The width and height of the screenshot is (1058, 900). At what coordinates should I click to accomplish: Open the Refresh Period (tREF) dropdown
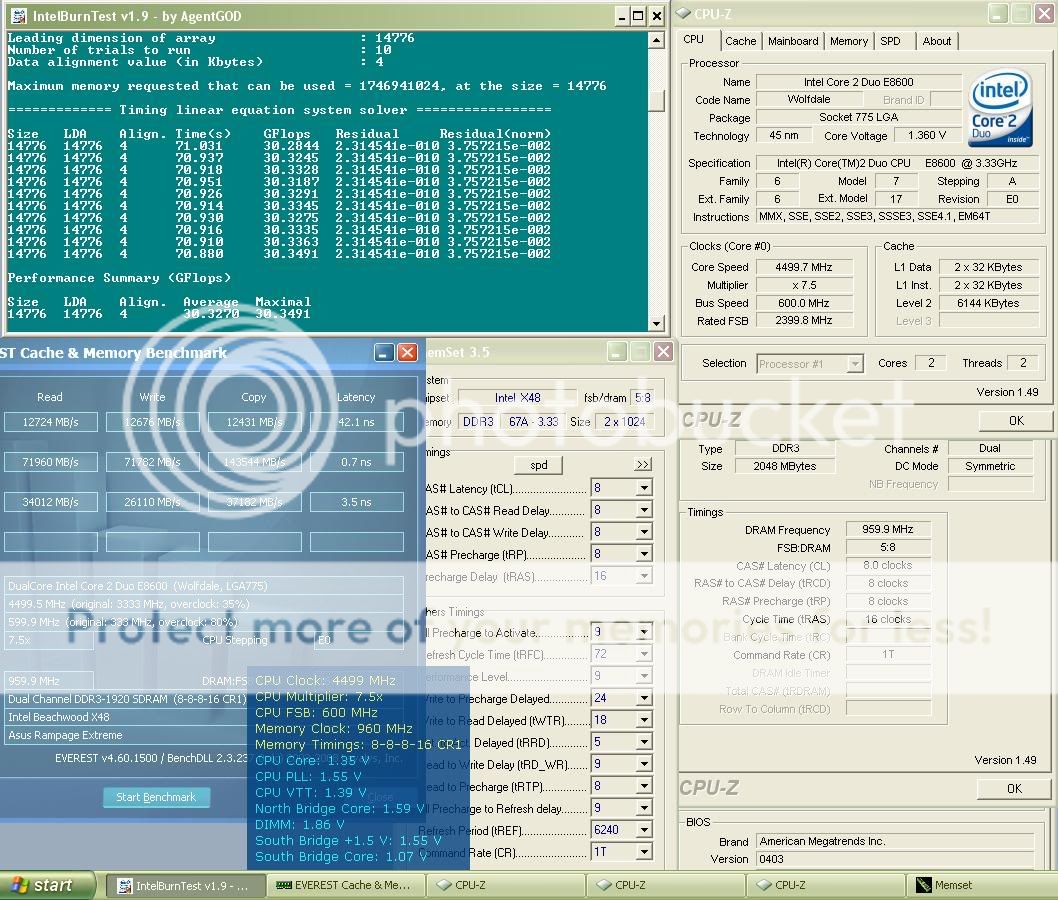pyautogui.click(x=644, y=831)
